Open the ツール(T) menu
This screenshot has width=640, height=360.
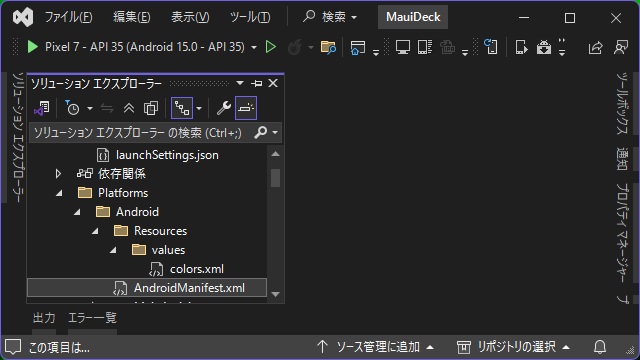(250, 17)
